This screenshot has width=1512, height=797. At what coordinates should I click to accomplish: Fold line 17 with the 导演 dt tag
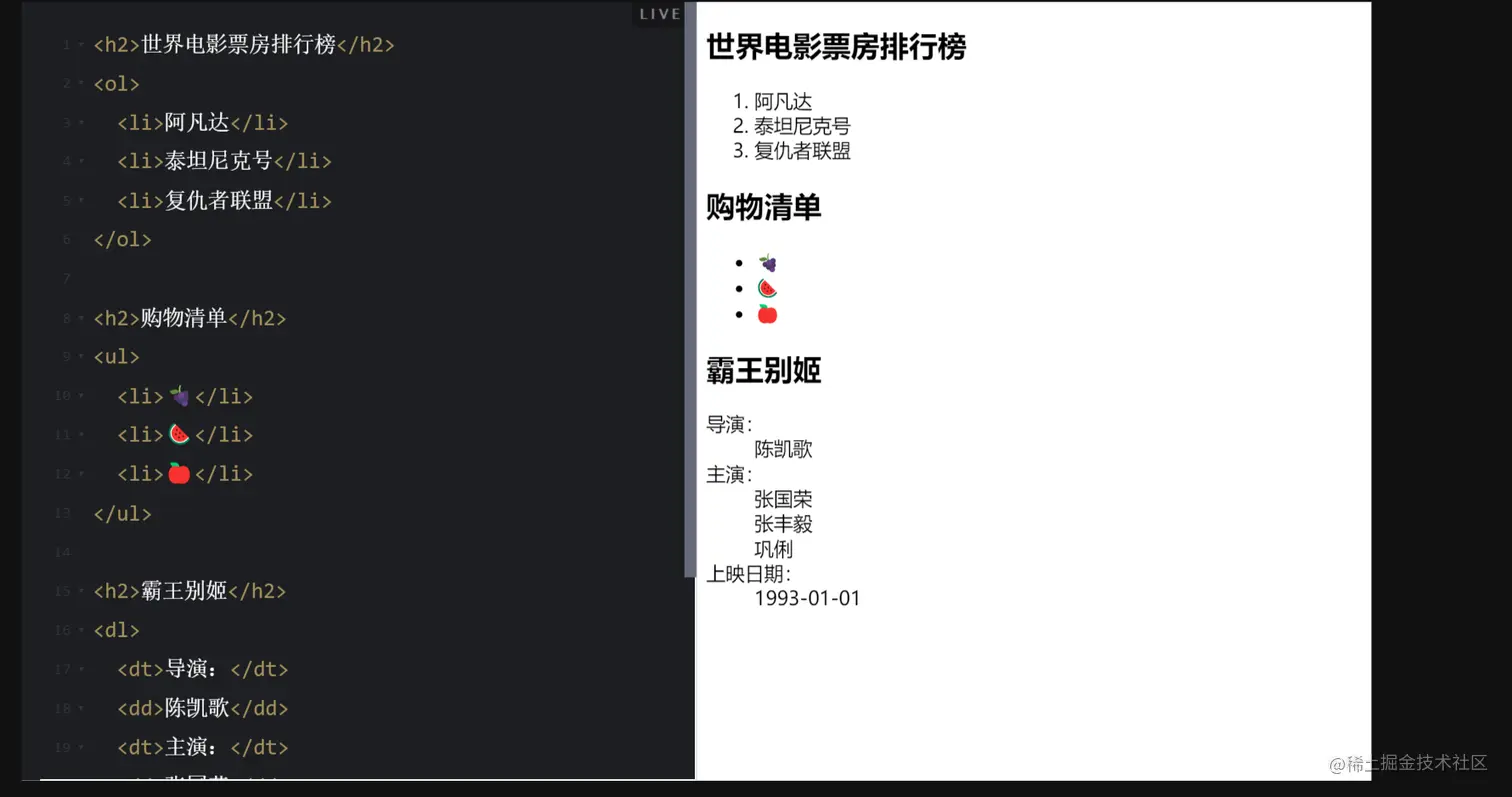click(81, 670)
